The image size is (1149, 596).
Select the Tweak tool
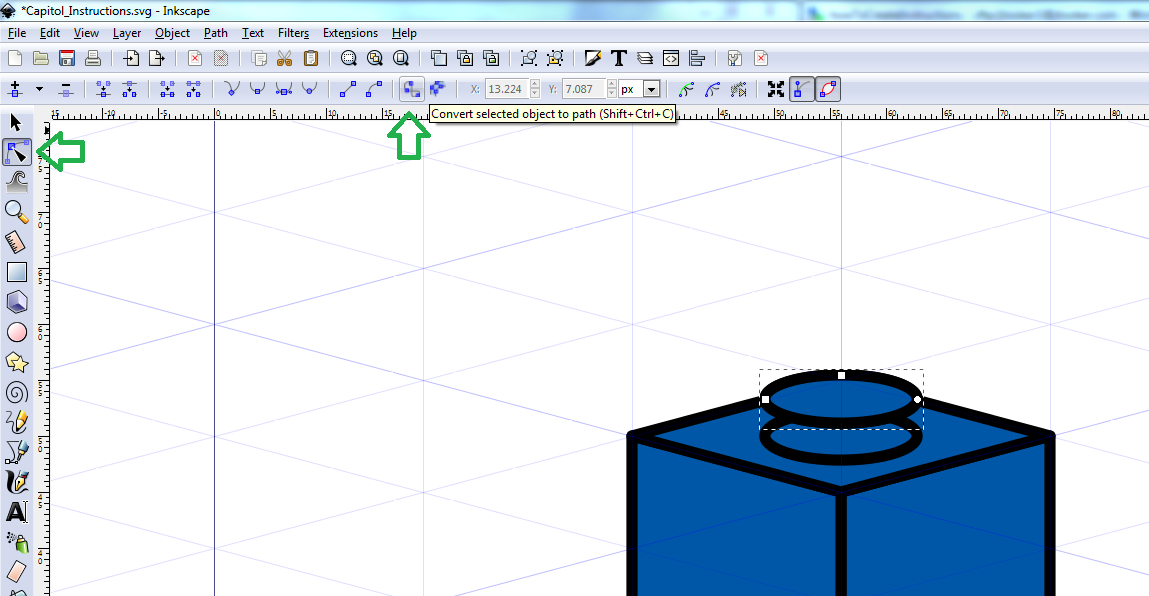tap(17, 181)
